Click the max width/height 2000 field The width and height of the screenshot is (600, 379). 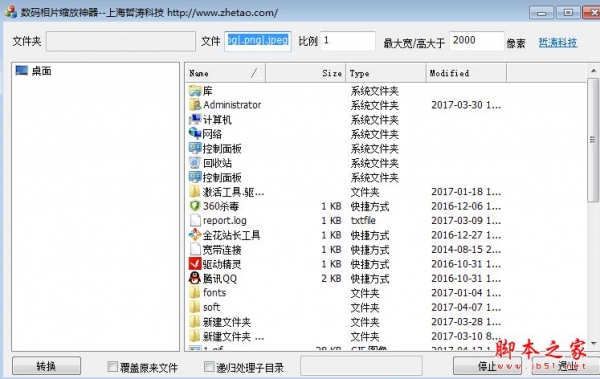coord(476,41)
